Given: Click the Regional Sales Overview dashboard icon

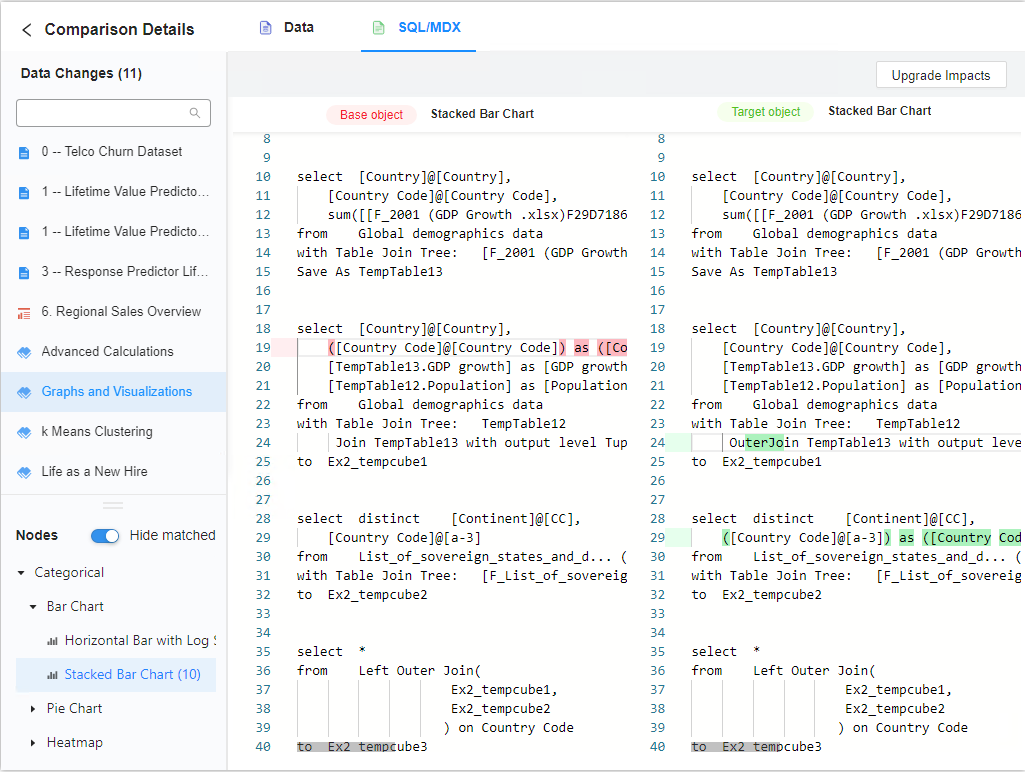Looking at the screenshot, I should pyautogui.click(x=24, y=312).
